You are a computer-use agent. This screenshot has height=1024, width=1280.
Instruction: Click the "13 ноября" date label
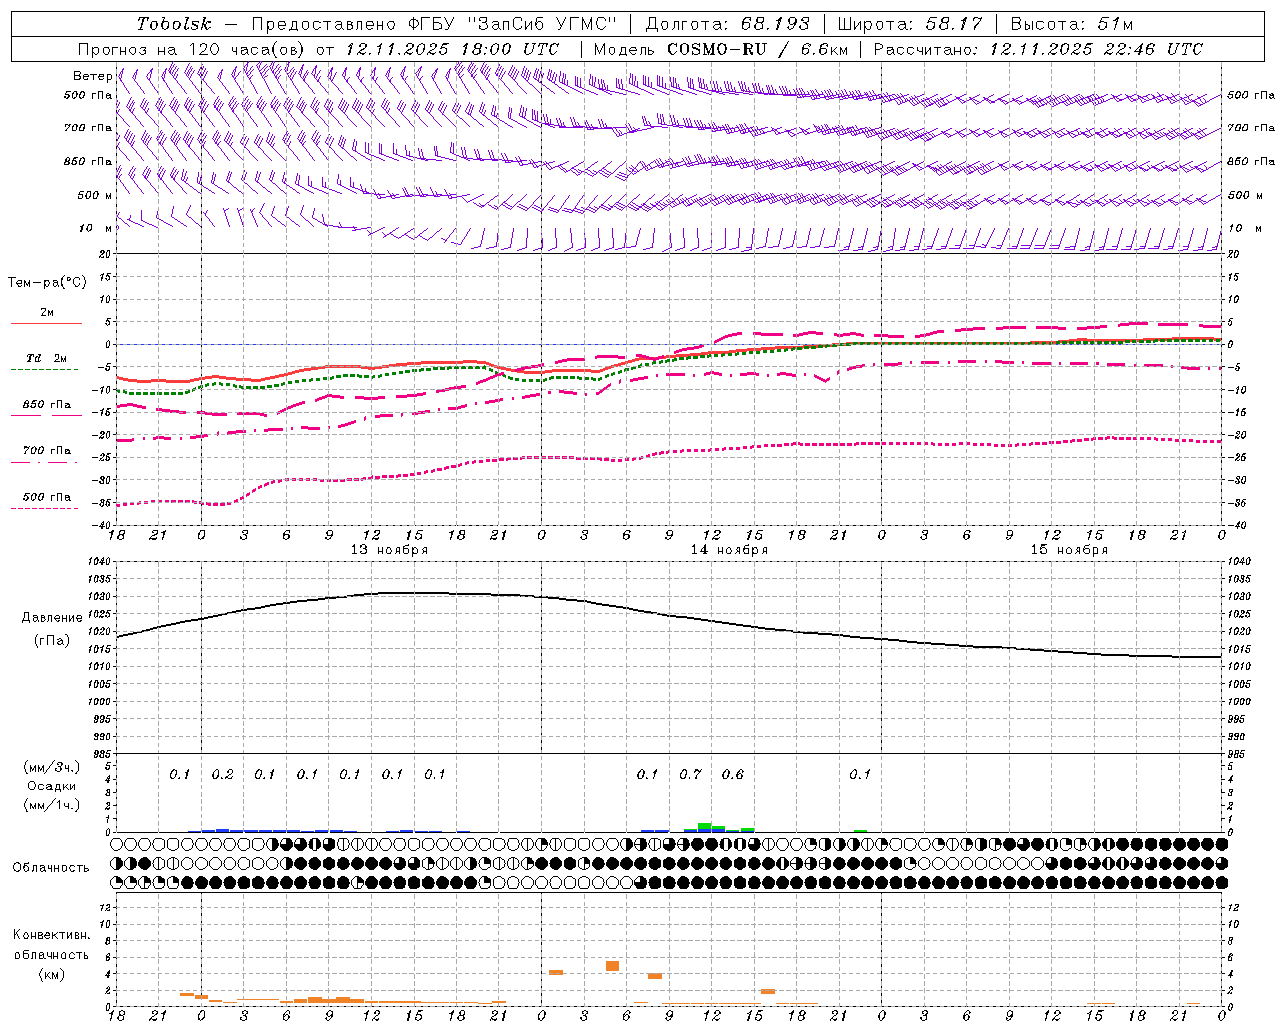point(389,550)
